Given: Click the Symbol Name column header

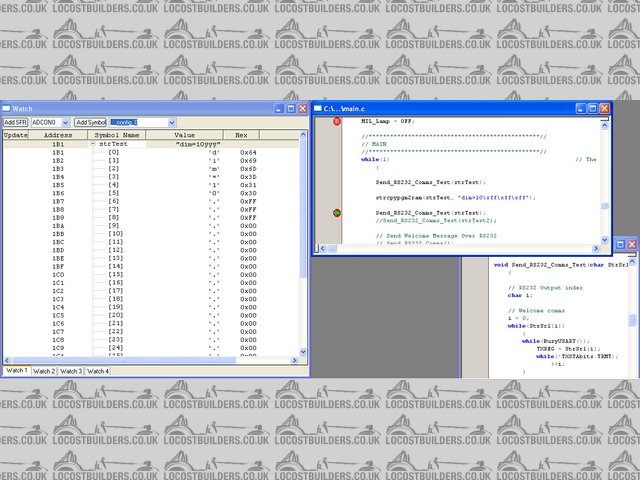Looking at the screenshot, I should [x=117, y=135].
